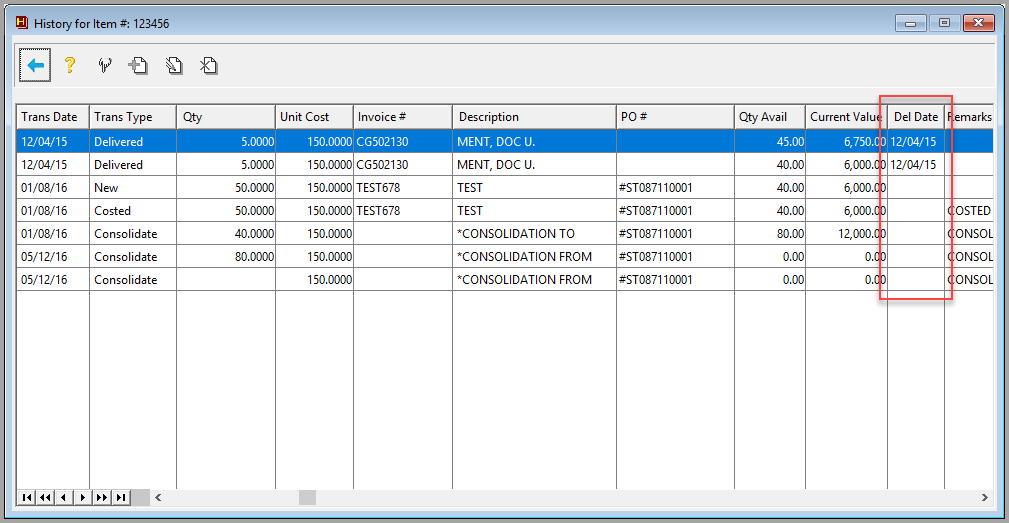Select the Qty cell showing 80.0000
Image resolution: width=1009 pixels, height=523 pixels.
click(226, 257)
